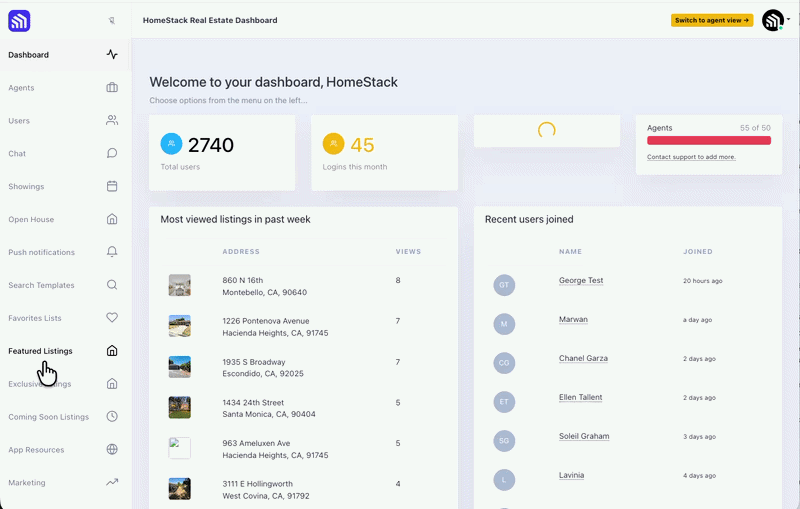The height and width of the screenshot is (509, 800).
Task: Open Open House in the sidebar
Action: click(x=65, y=219)
